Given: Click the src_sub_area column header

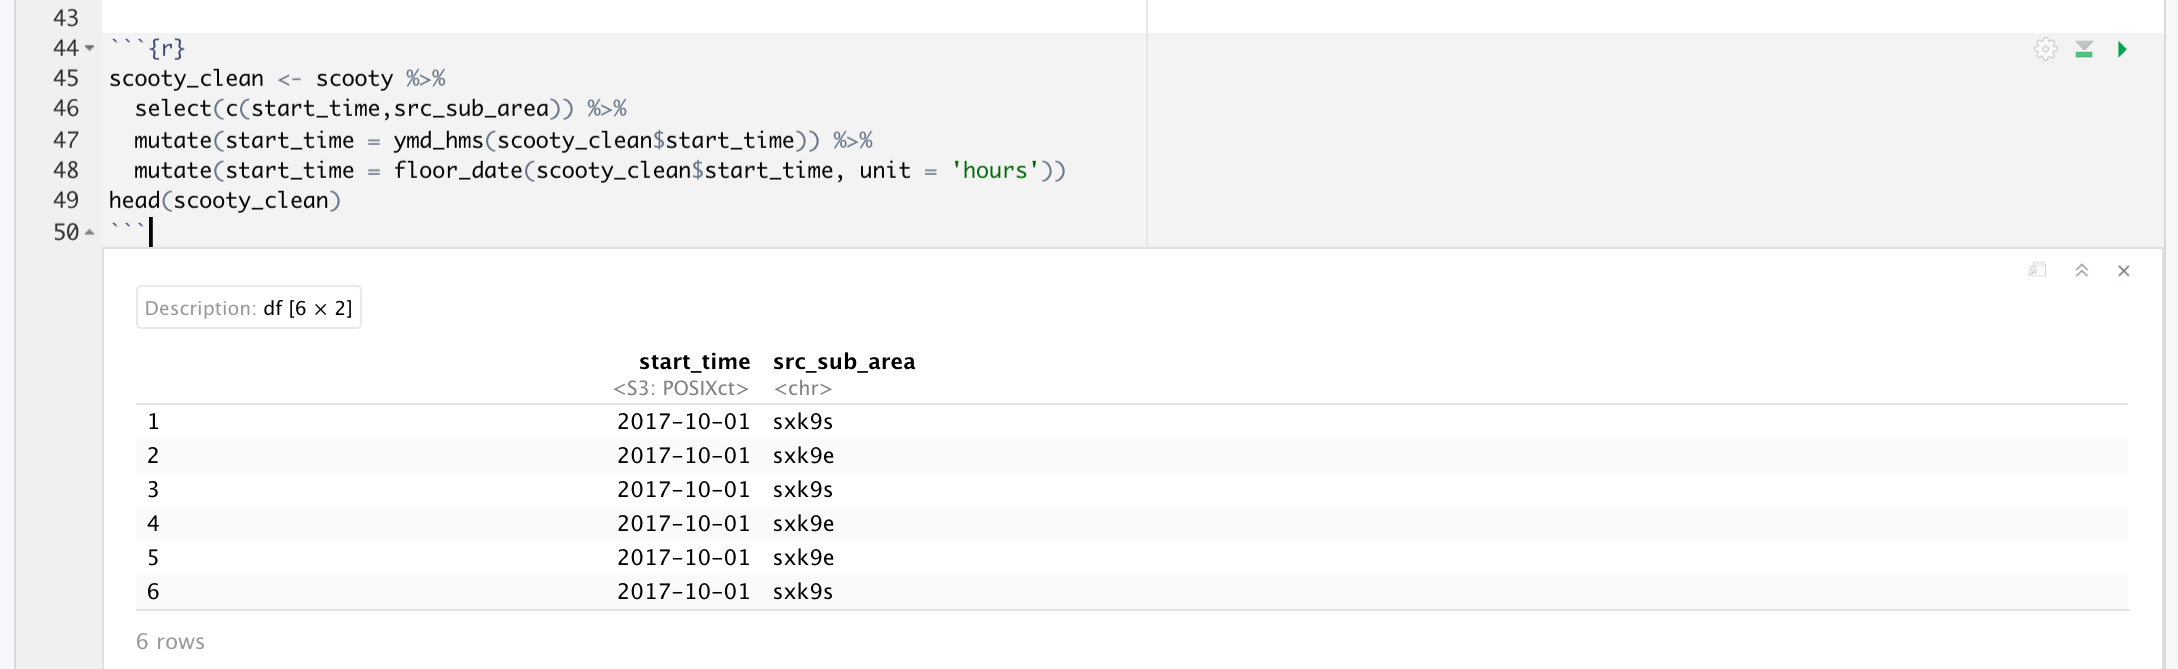Looking at the screenshot, I should tap(843, 361).
